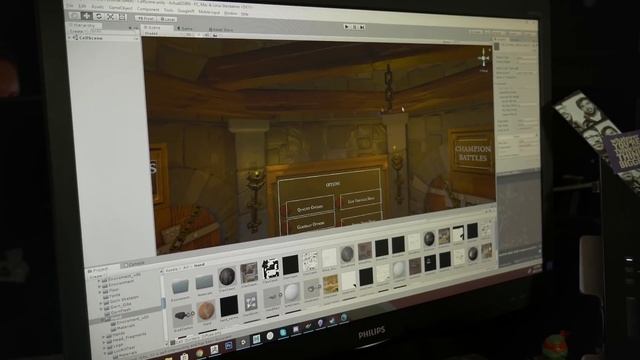Click the Project folder tree vertical scrollbar
The image size is (640, 360).
click(x=163, y=304)
